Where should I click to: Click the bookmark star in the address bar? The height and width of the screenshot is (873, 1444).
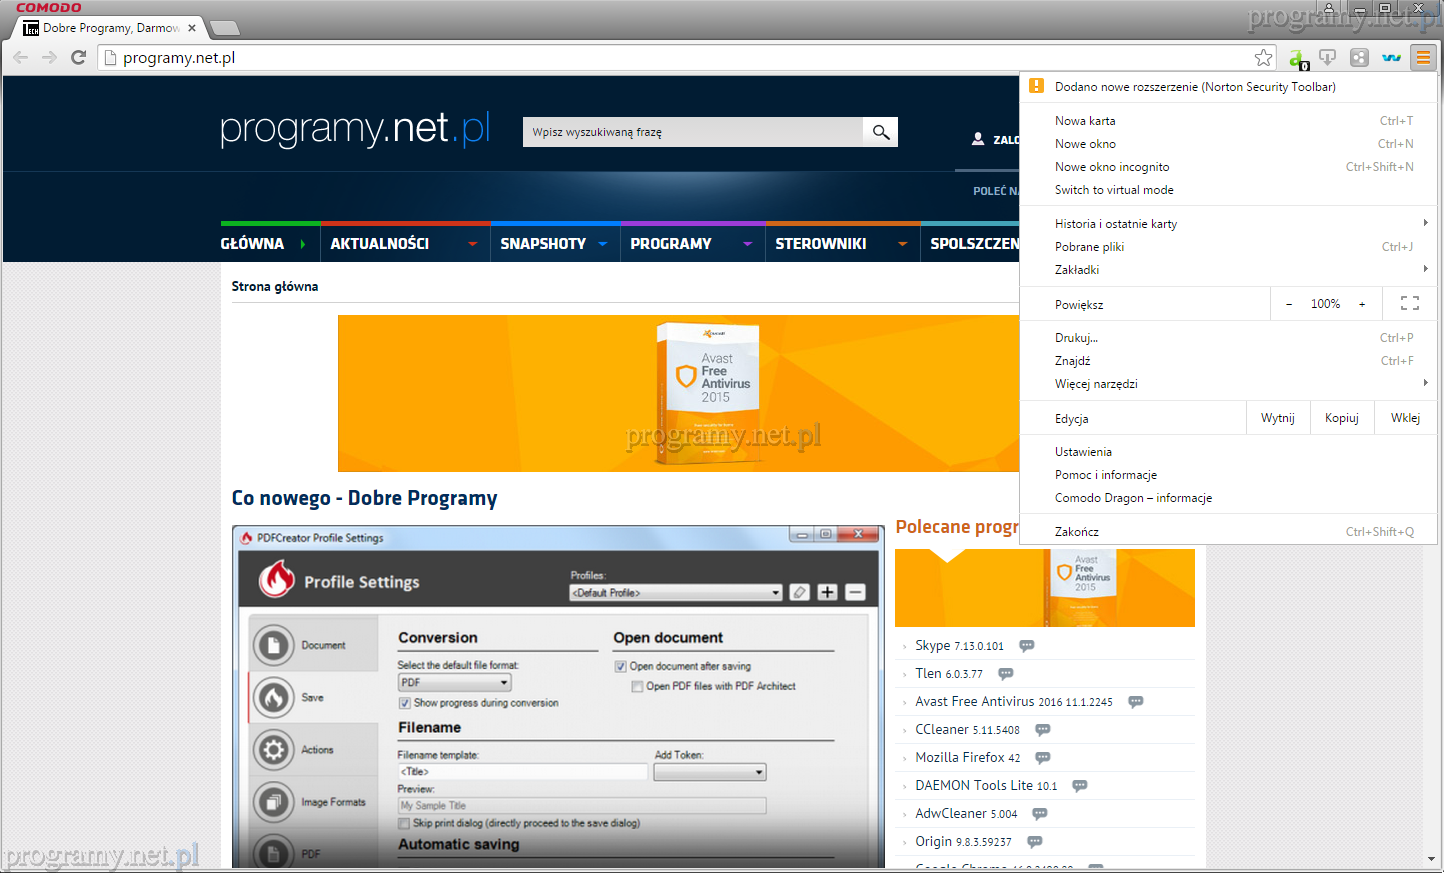[1263, 58]
